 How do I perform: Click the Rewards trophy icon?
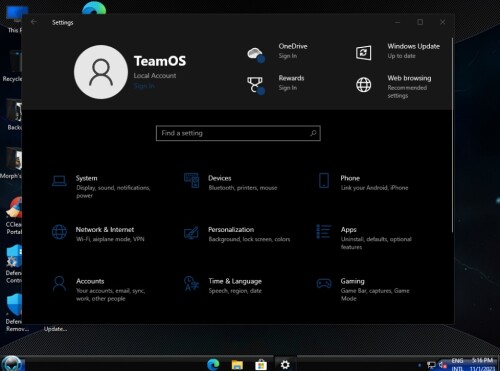click(256, 85)
